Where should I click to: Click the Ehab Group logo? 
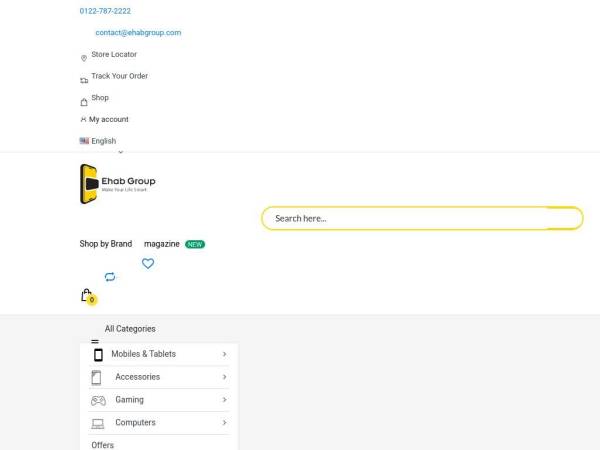118,184
